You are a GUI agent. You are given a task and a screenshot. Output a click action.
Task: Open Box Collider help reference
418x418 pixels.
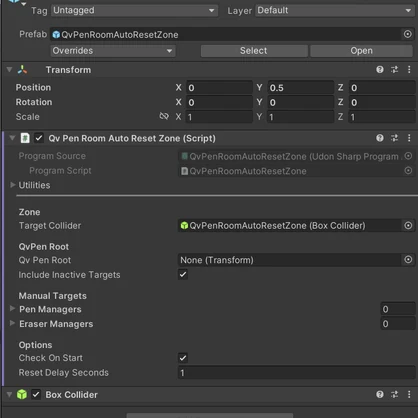tap(380, 394)
